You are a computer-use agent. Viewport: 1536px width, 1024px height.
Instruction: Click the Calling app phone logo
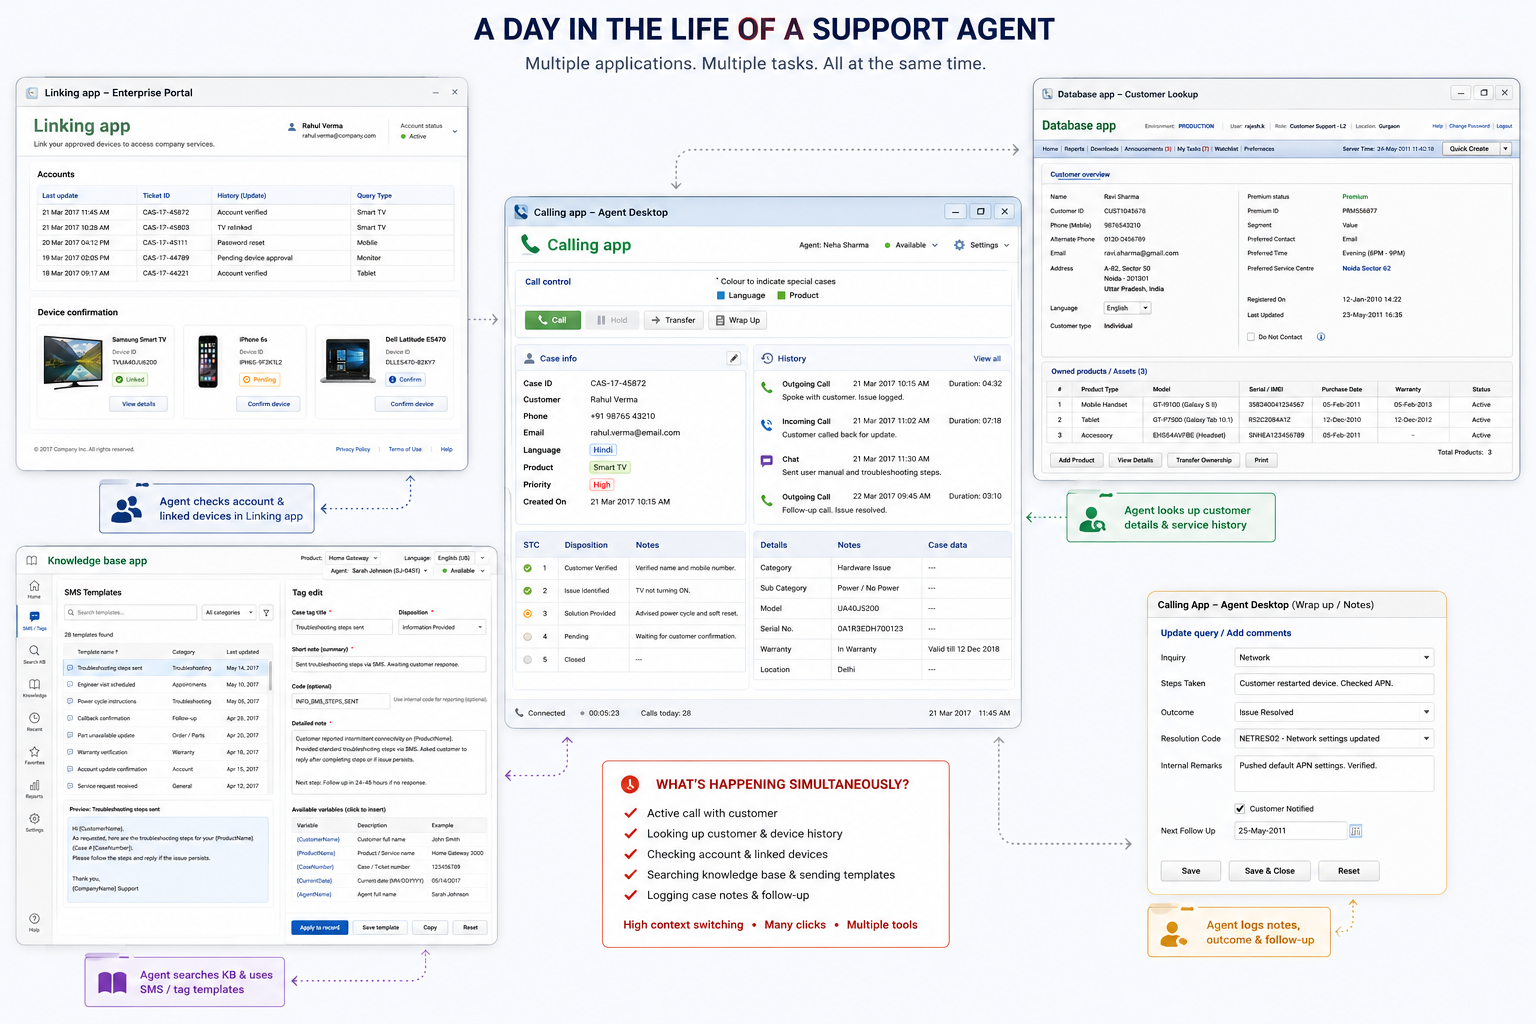click(530, 245)
